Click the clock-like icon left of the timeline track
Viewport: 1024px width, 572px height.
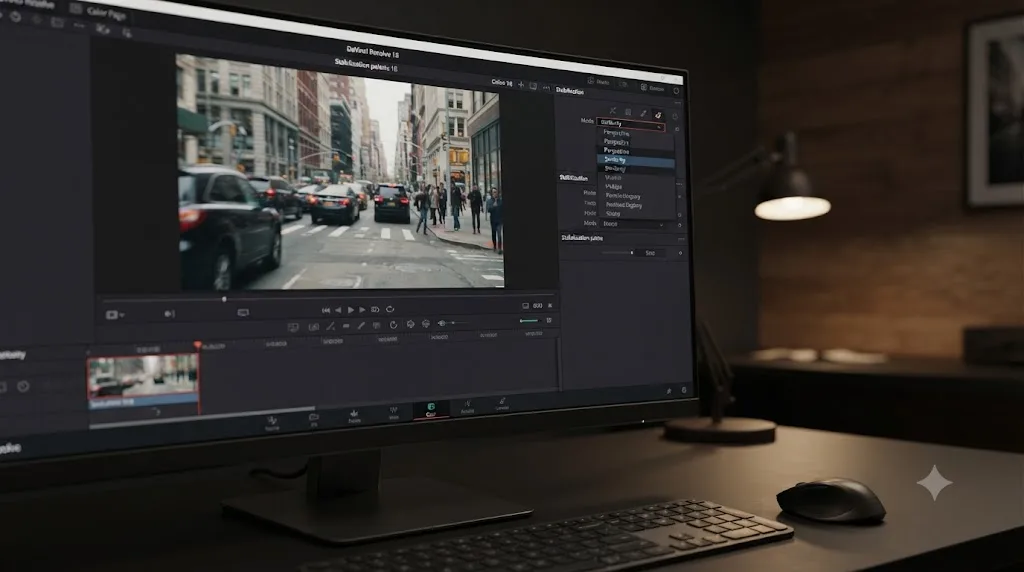coord(23,386)
